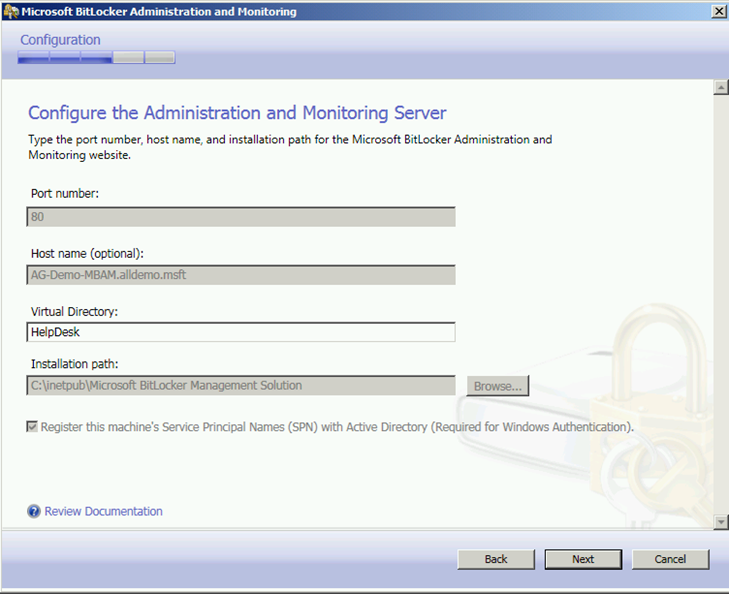The image size is (729, 594).
Task: Click Next to continue setup
Action: click(x=583, y=559)
